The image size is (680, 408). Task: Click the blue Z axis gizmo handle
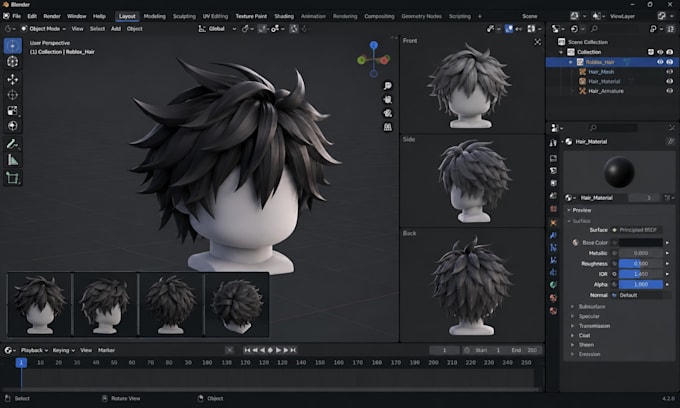[x=373, y=45]
